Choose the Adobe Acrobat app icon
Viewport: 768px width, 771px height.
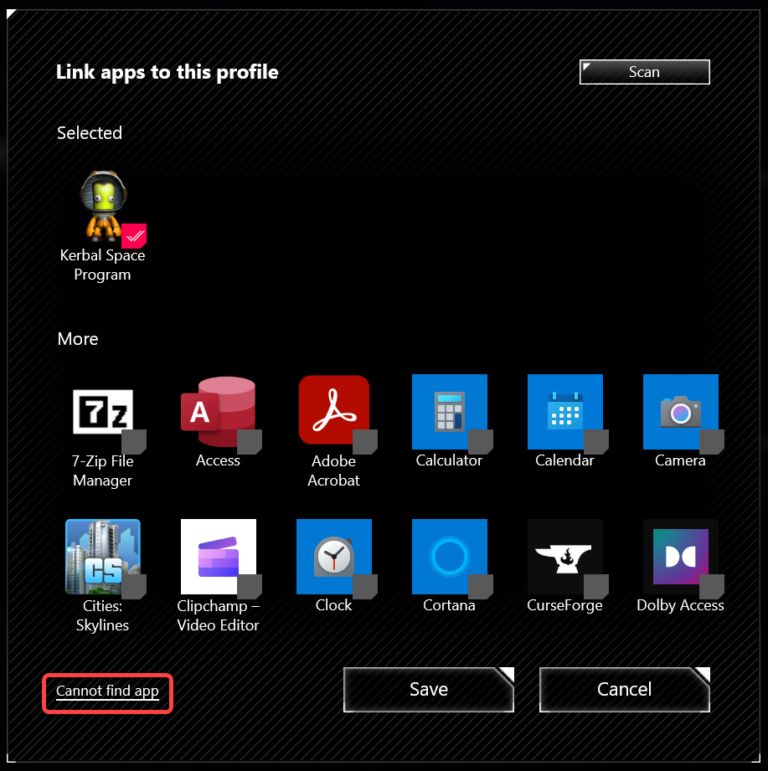coord(333,410)
